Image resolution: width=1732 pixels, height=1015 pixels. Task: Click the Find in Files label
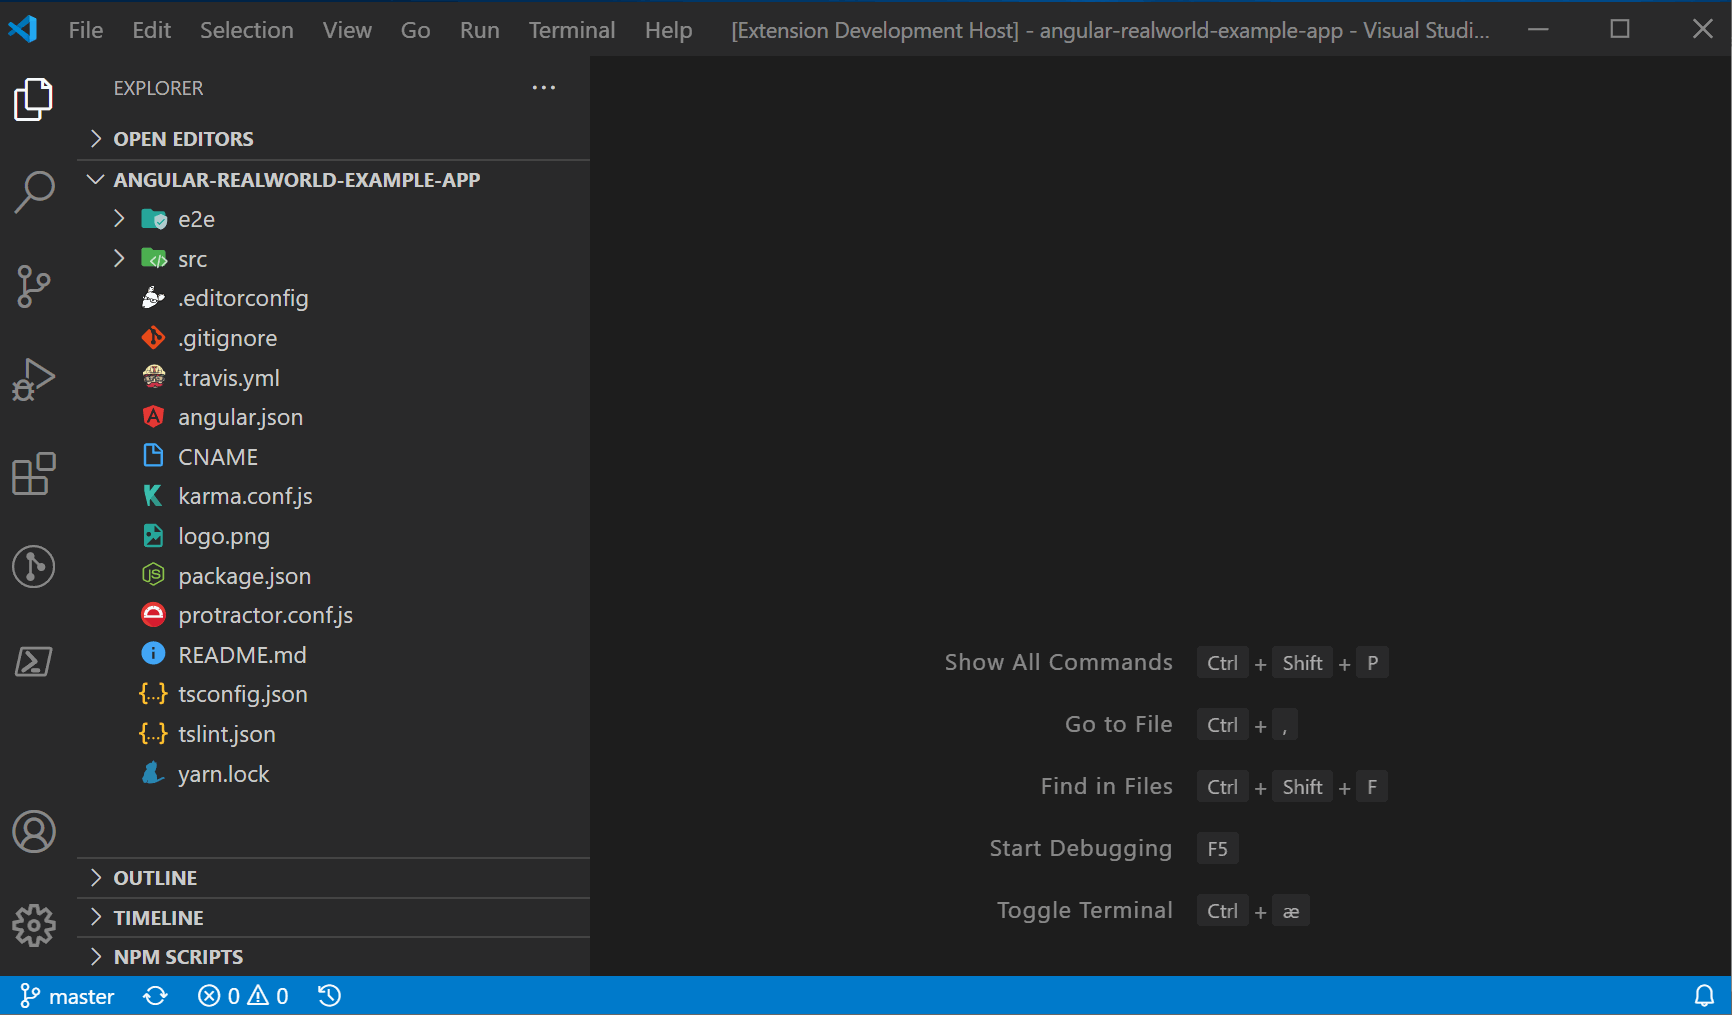click(x=1107, y=786)
